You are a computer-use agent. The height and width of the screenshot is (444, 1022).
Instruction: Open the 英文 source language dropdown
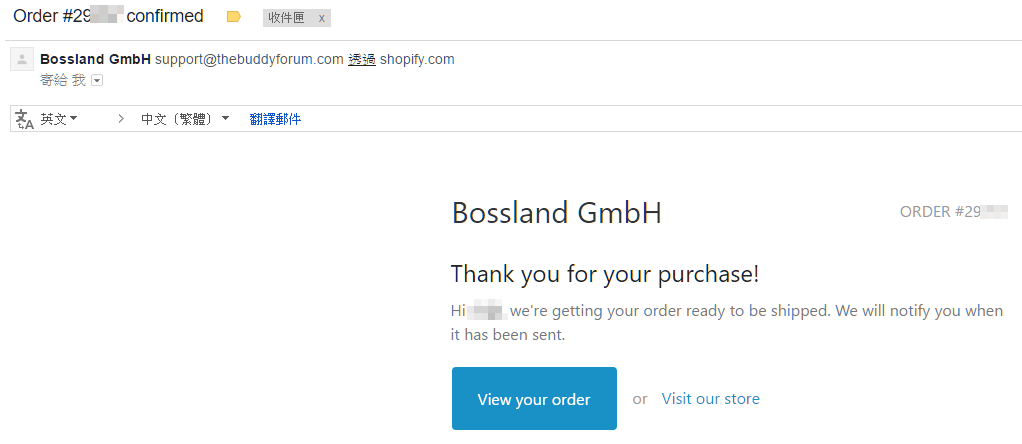[x=59, y=119]
